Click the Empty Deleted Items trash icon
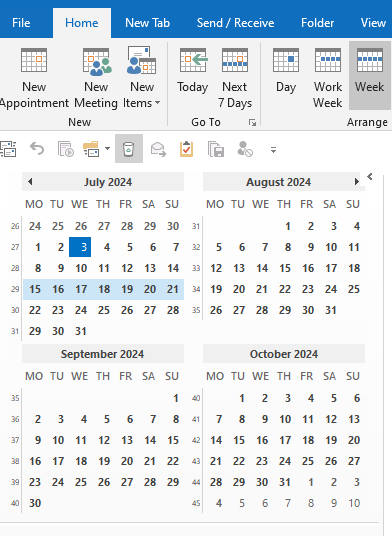This screenshot has height=536, width=392. tap(129, 149)
